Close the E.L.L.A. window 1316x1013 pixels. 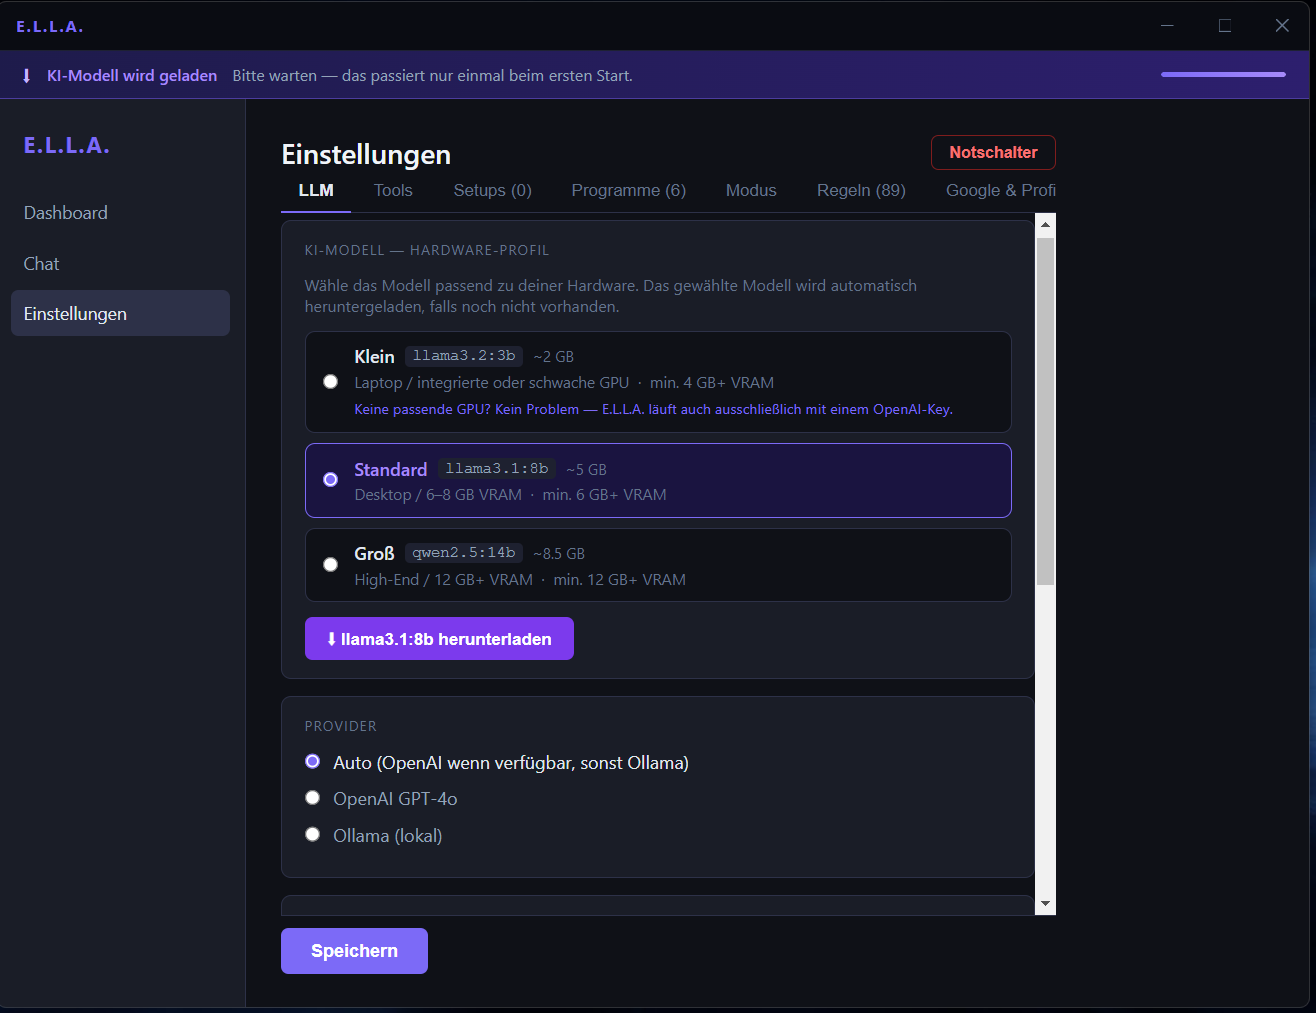(1282, 26)
